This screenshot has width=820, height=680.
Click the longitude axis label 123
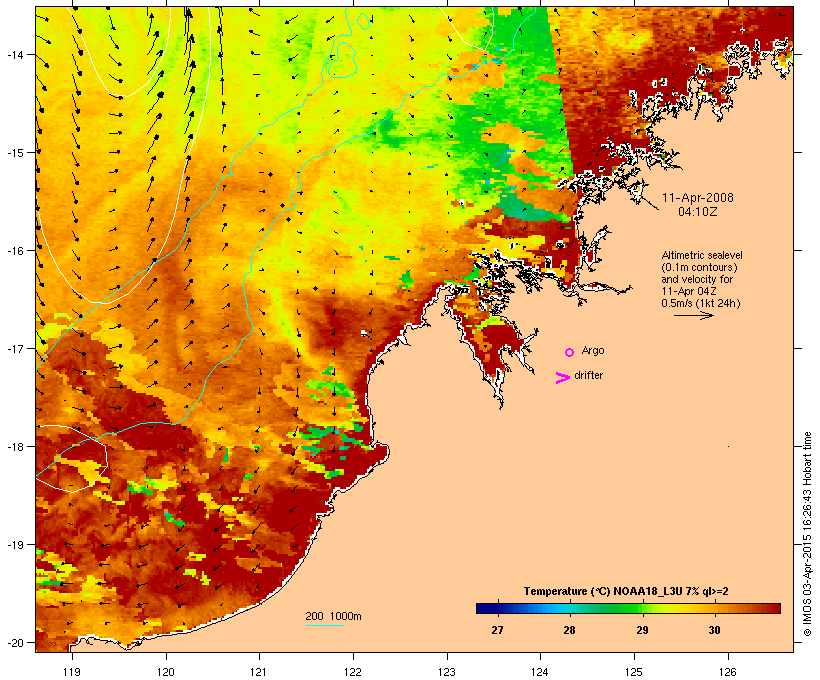447,672
